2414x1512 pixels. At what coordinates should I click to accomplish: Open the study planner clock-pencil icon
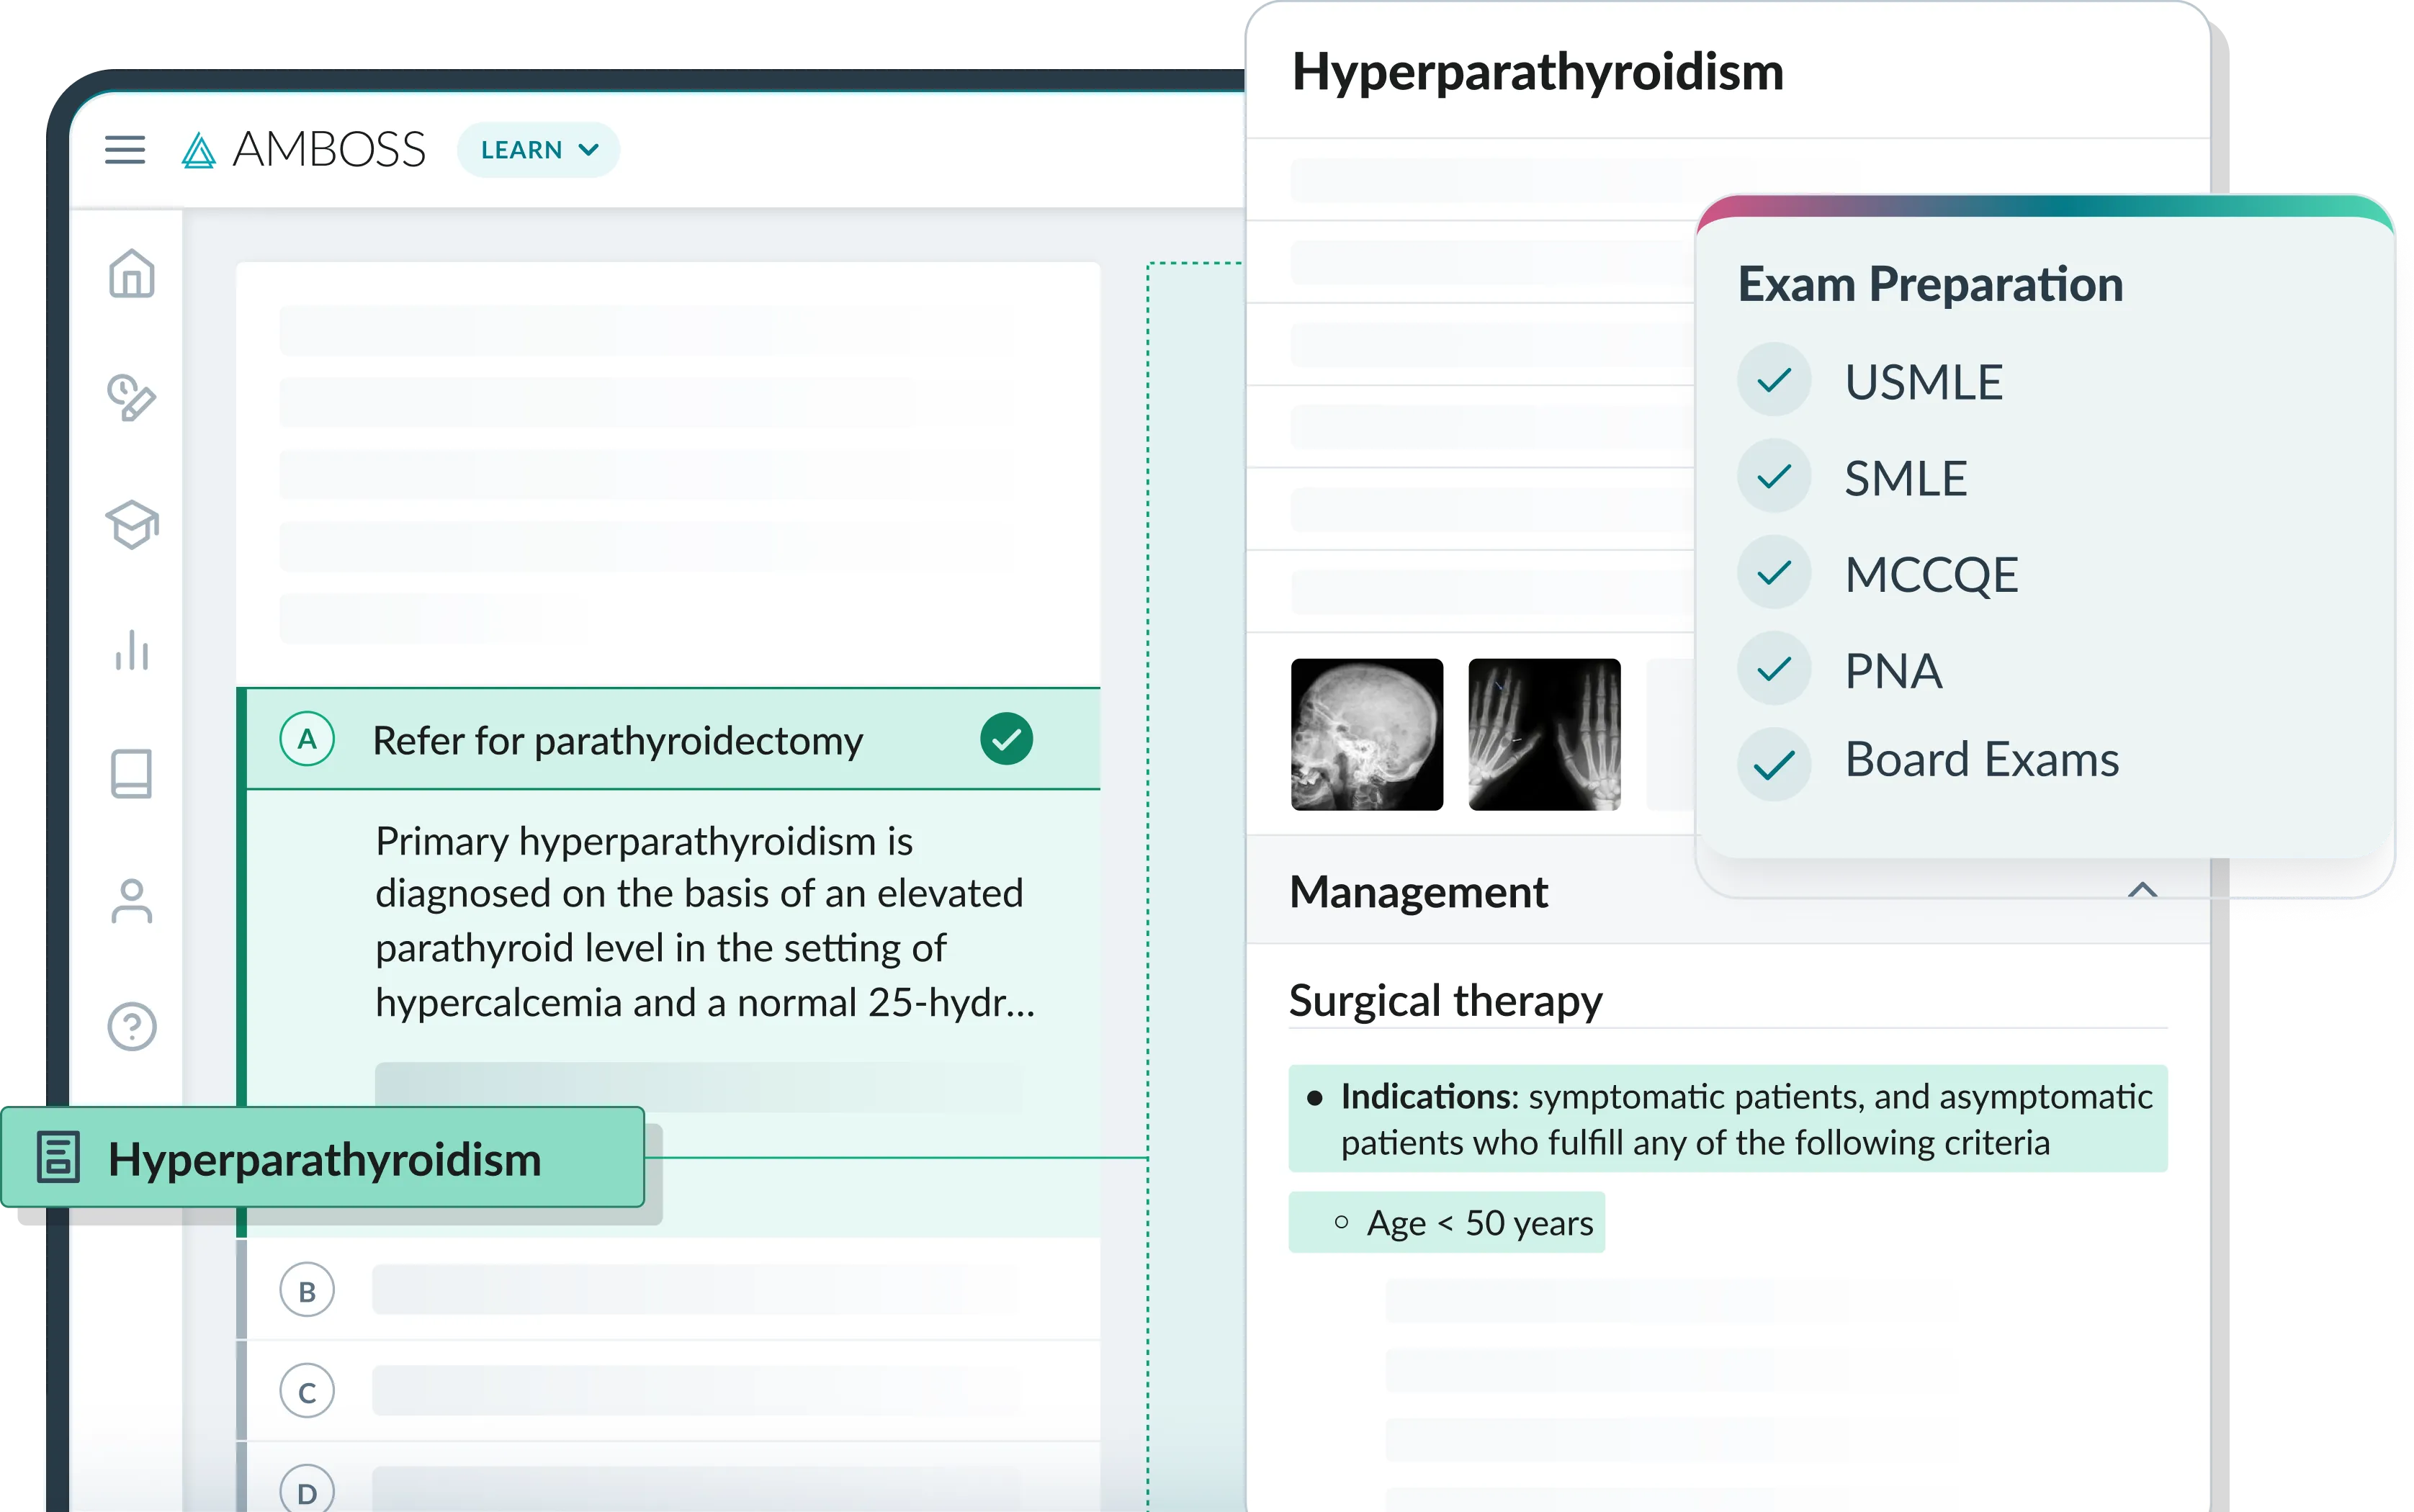132,398
